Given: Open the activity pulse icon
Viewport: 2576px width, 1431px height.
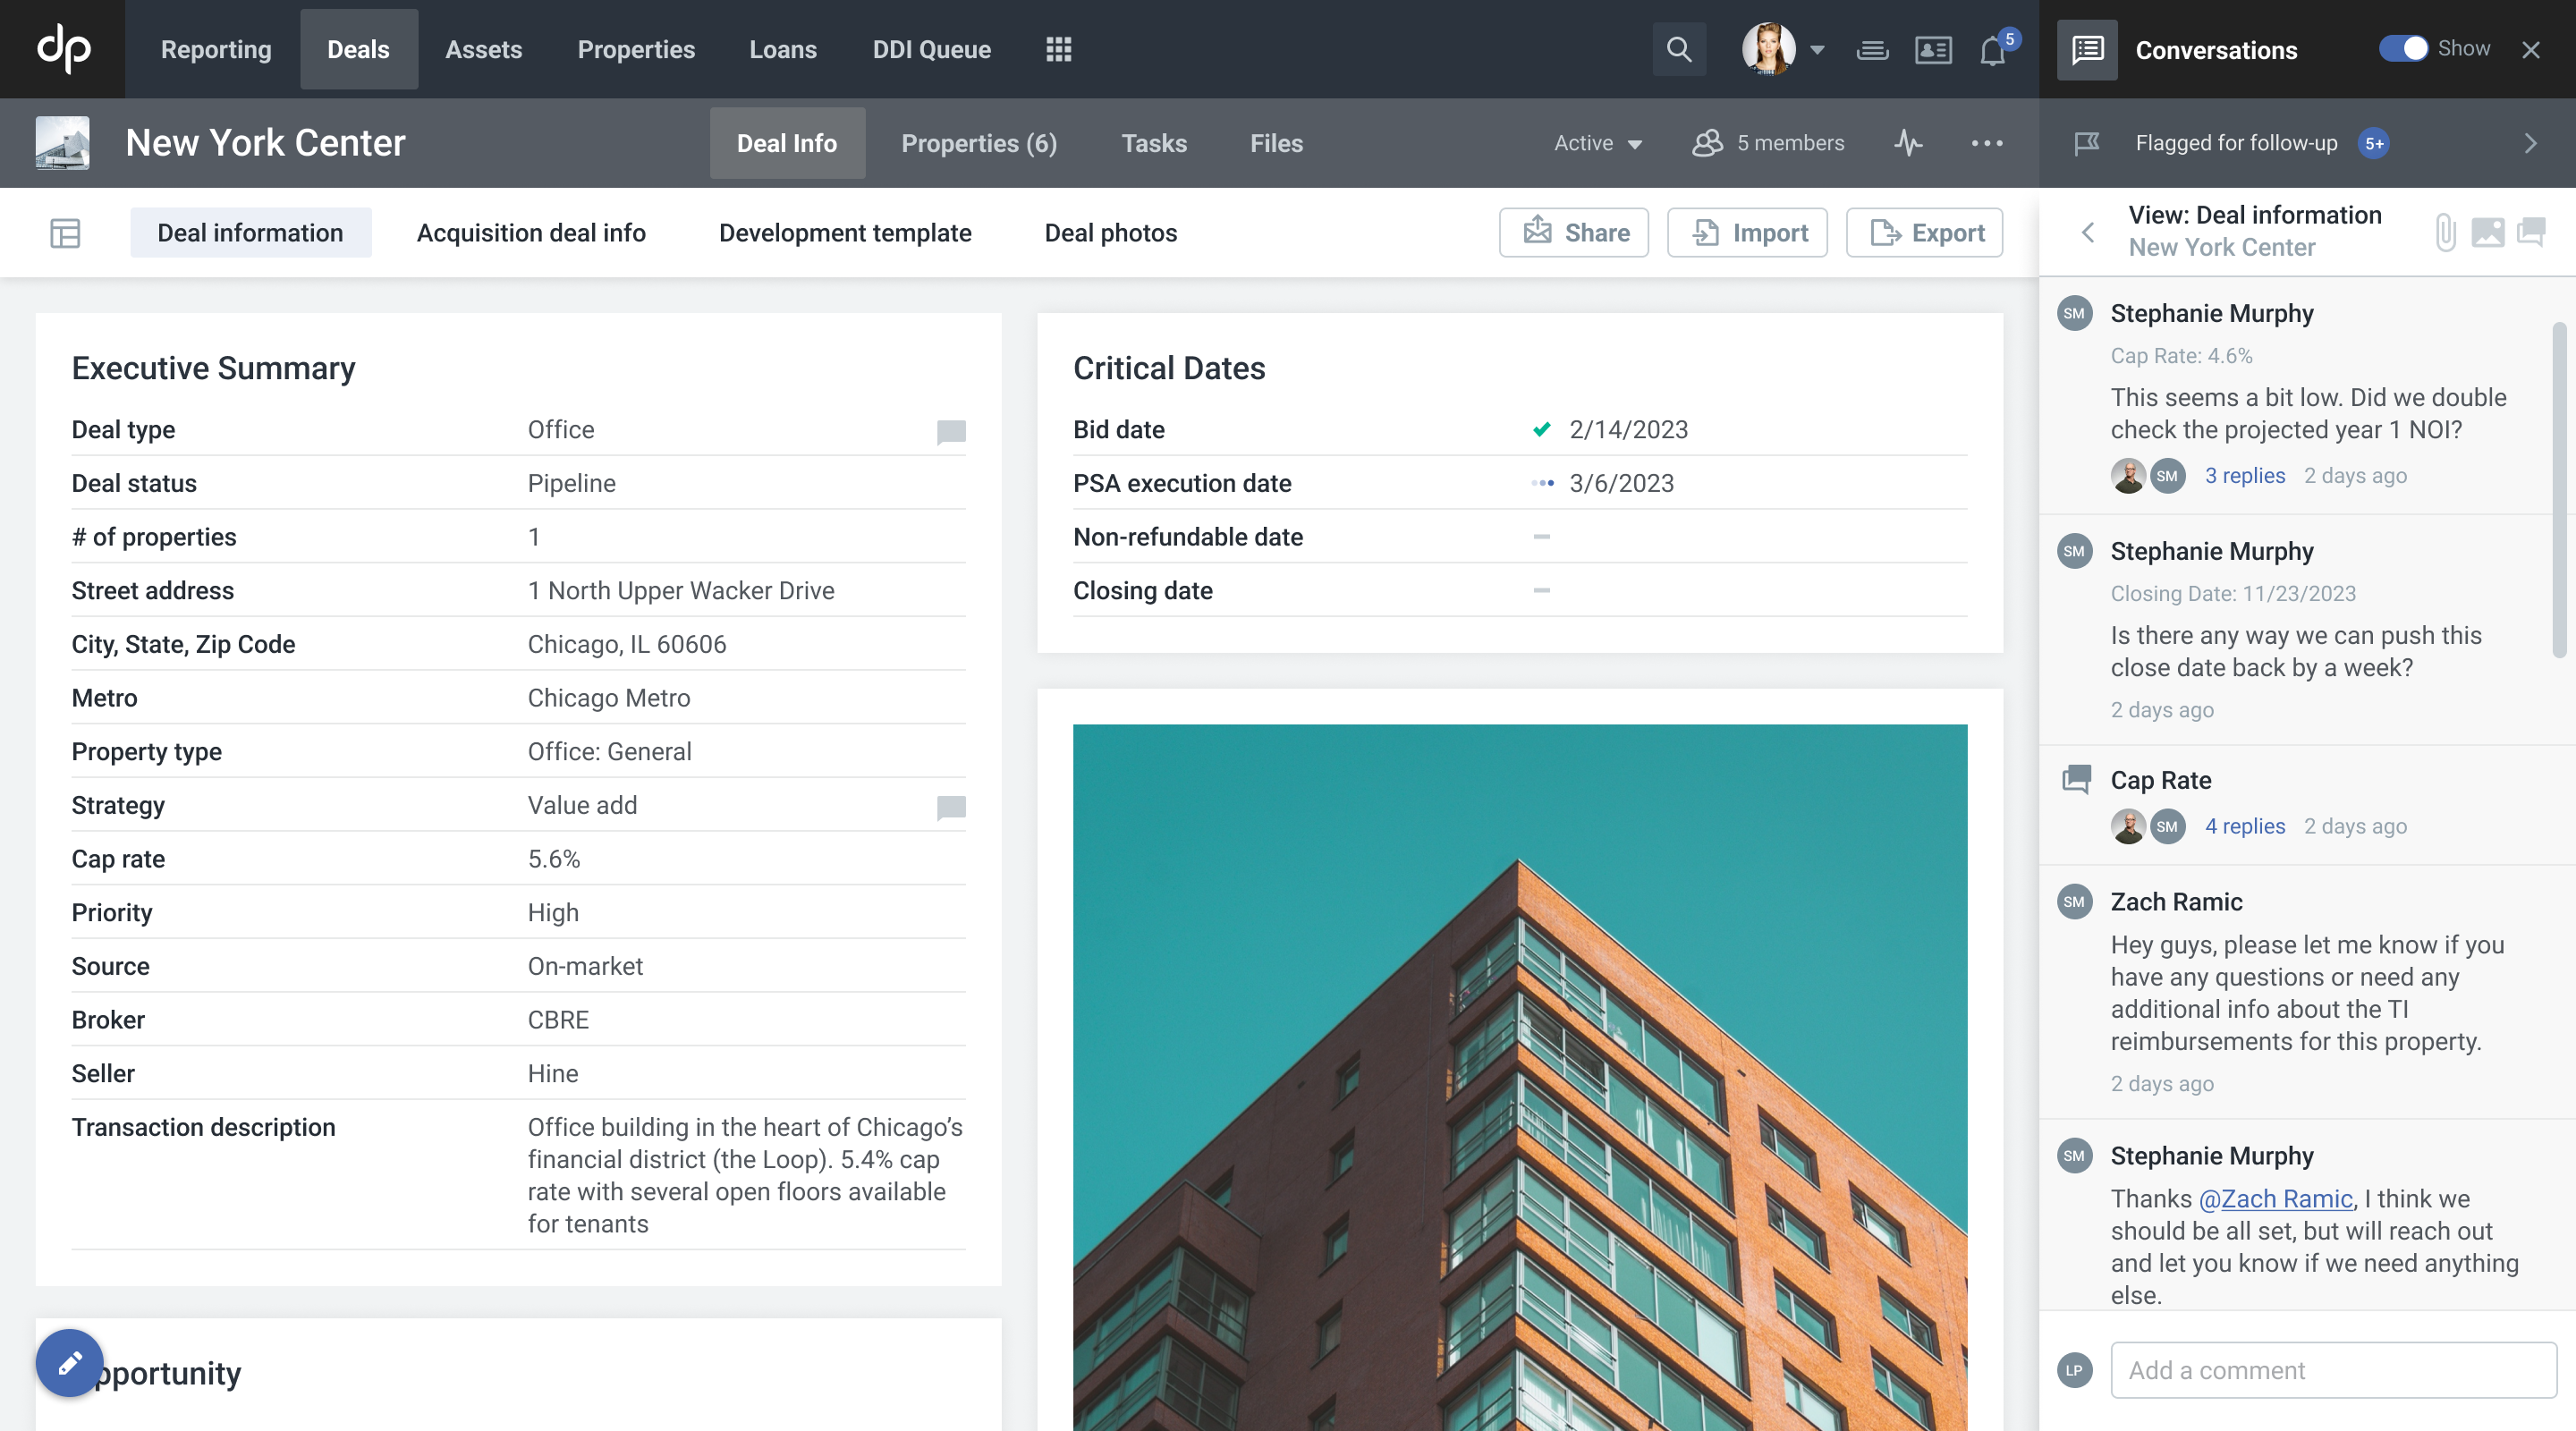Looking at the screenshot, I should click(x=1908, y=143).
